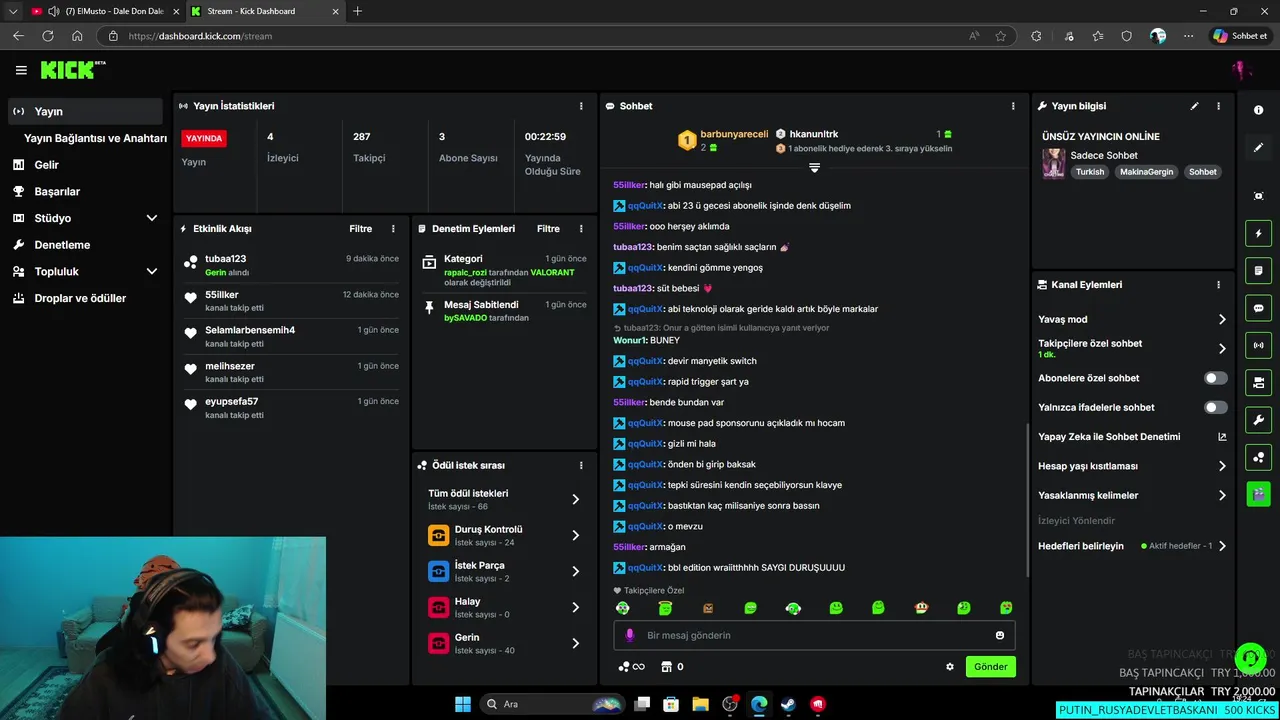The height and width of the screenshot is (720, 1280).
Task: Click the lightning bolt icon in the right toolbar
Action: [x=1258, y=234]
